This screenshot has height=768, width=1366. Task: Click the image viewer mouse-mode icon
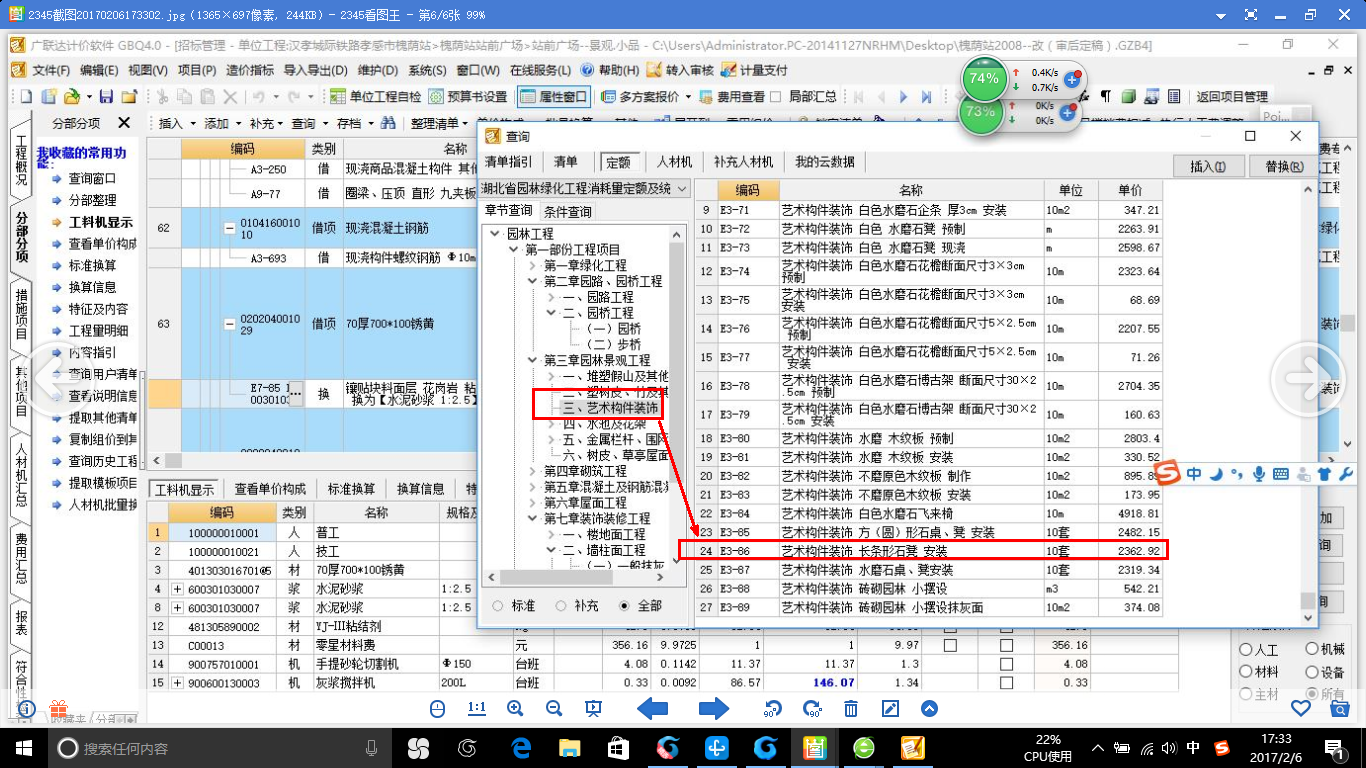tap(437, 708)
